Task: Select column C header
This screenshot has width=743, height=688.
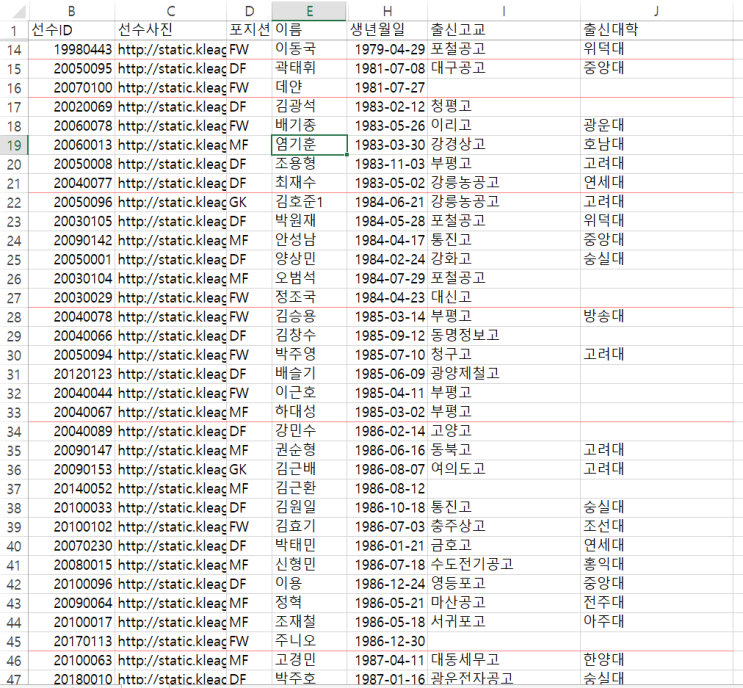Action: click(171, 10)
